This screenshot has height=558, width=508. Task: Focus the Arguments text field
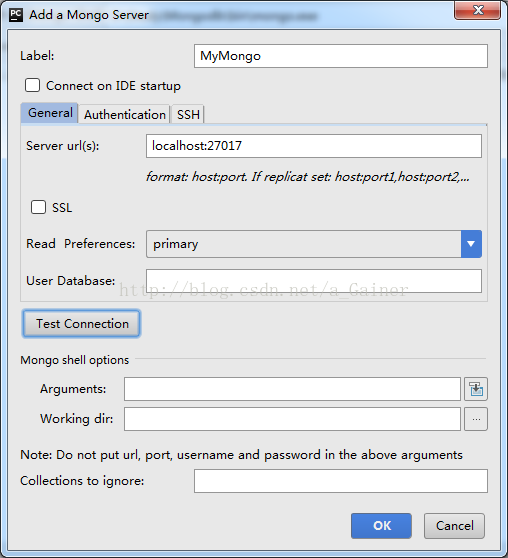click(x=292, y=389)
